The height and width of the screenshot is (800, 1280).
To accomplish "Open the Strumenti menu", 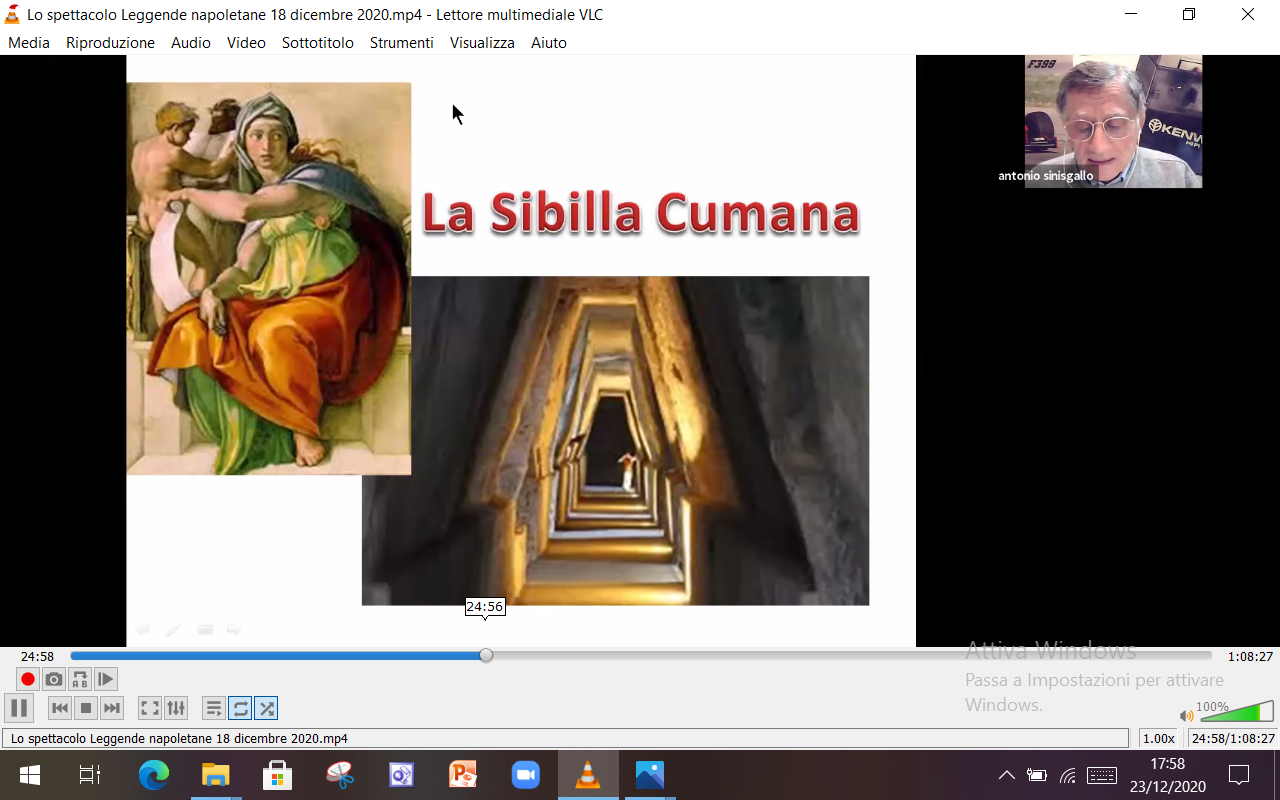I will coord(402,43).
